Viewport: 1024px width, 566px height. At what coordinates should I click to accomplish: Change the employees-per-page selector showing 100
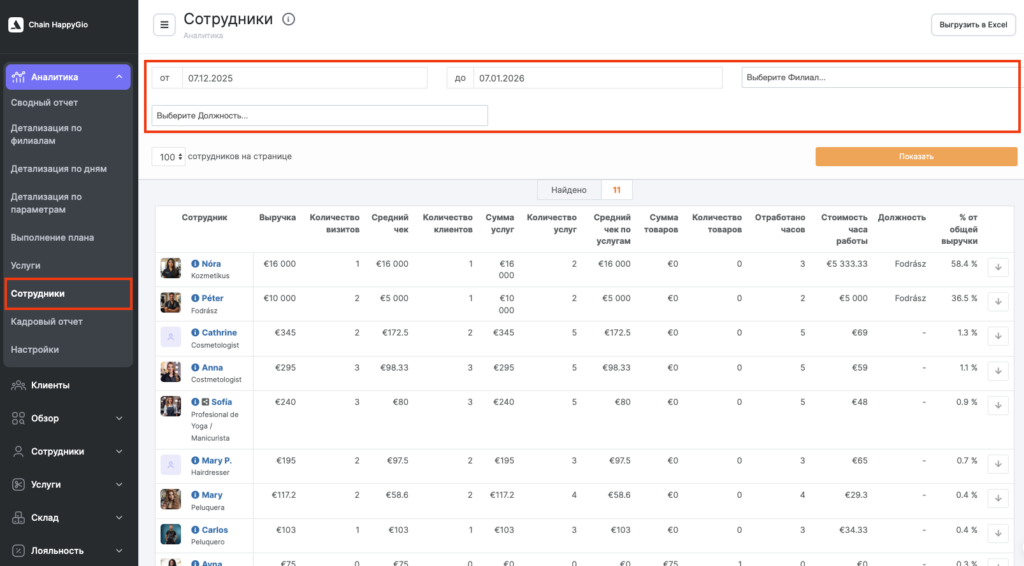click(169, 157)
